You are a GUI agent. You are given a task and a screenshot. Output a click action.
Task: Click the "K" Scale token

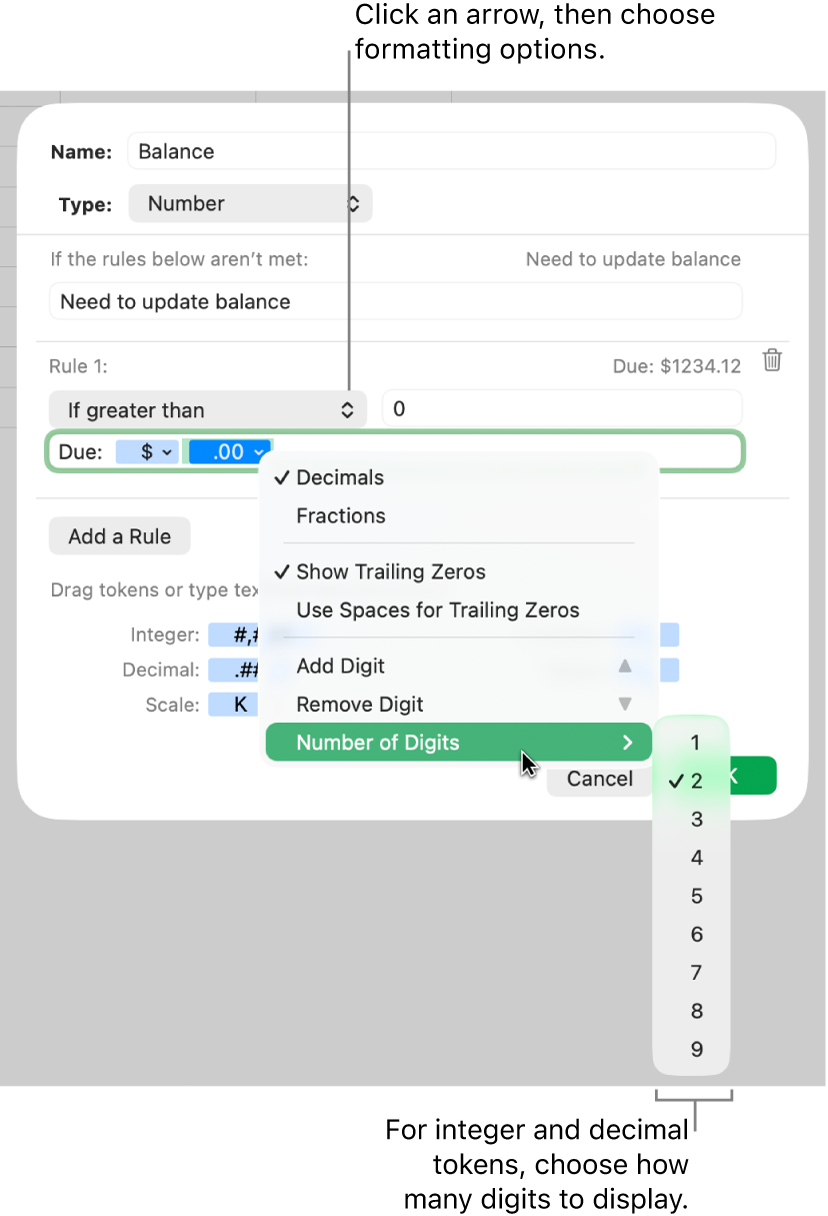click(x=233, y=704)
